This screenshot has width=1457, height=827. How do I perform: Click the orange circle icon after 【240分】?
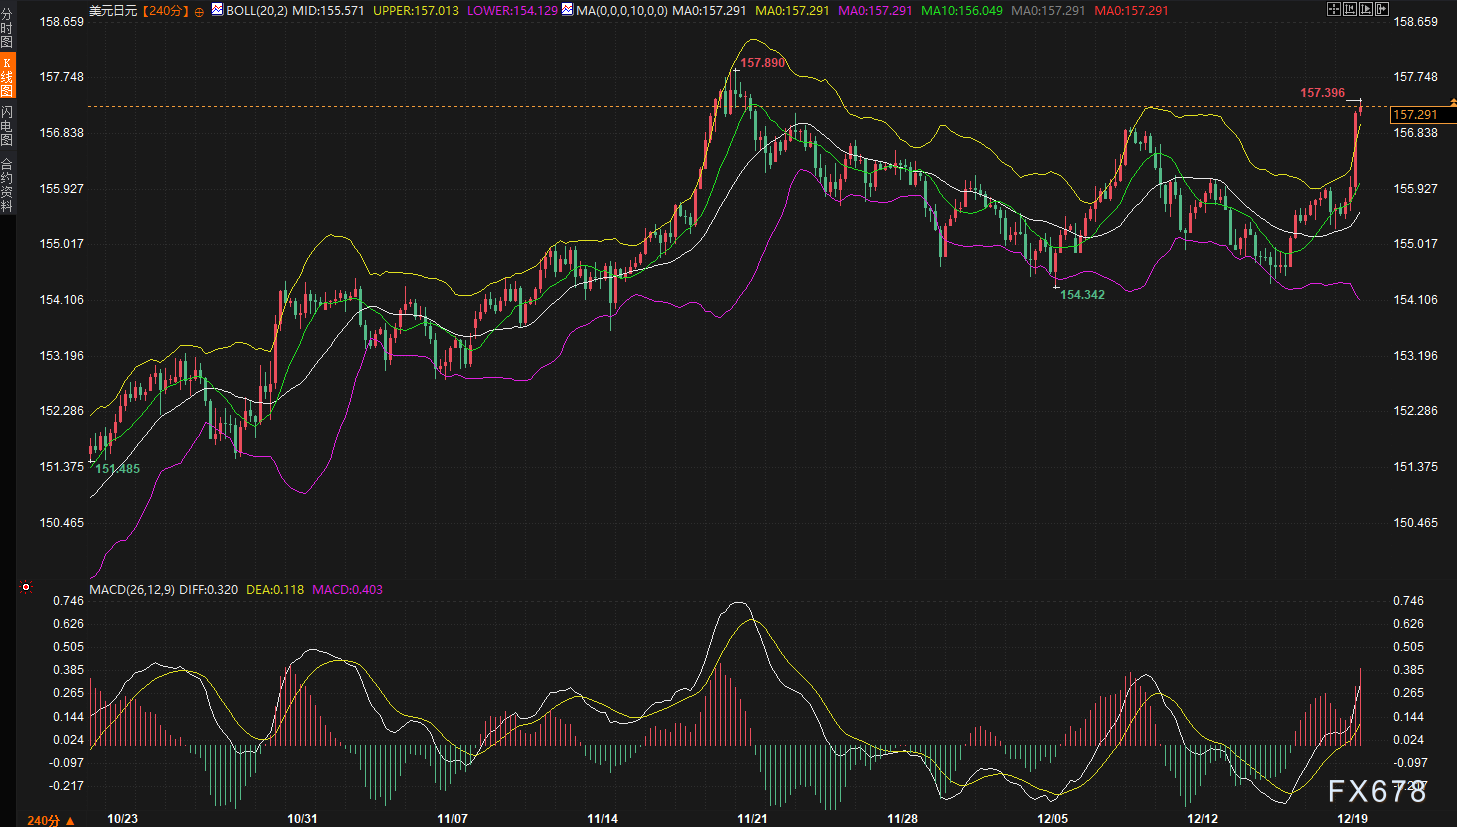(x=199, y=11)
